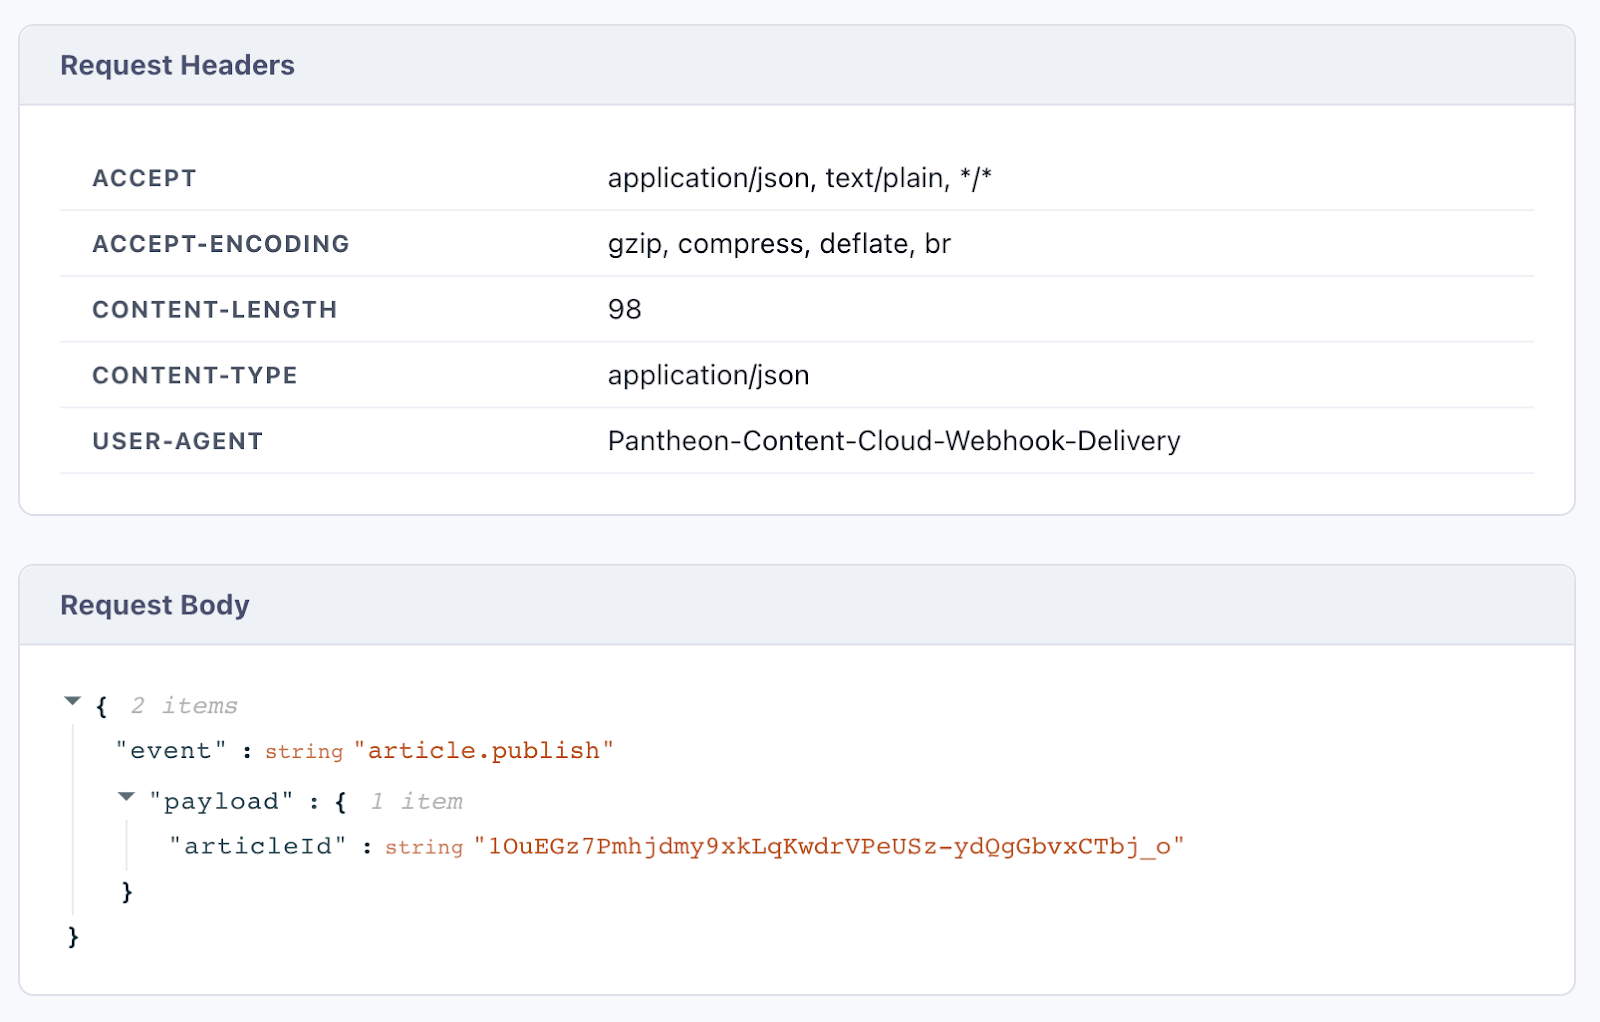Select the Content-Type application/json value
Screen dimensions: 1600x1022
708,376
